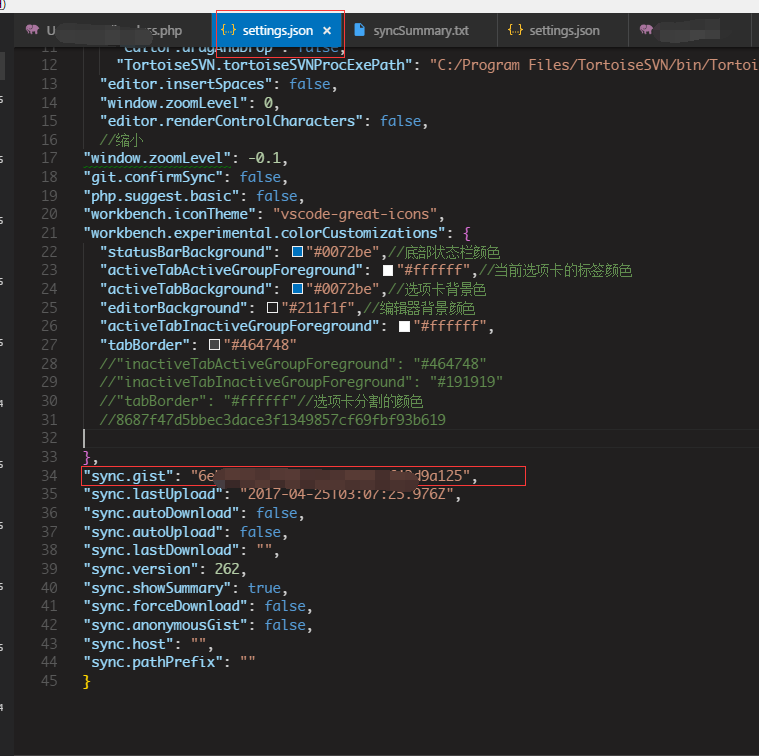Click the "#211f1f" color string
The width and height of the screenshot is (759, 756).
tap(318, 308)
